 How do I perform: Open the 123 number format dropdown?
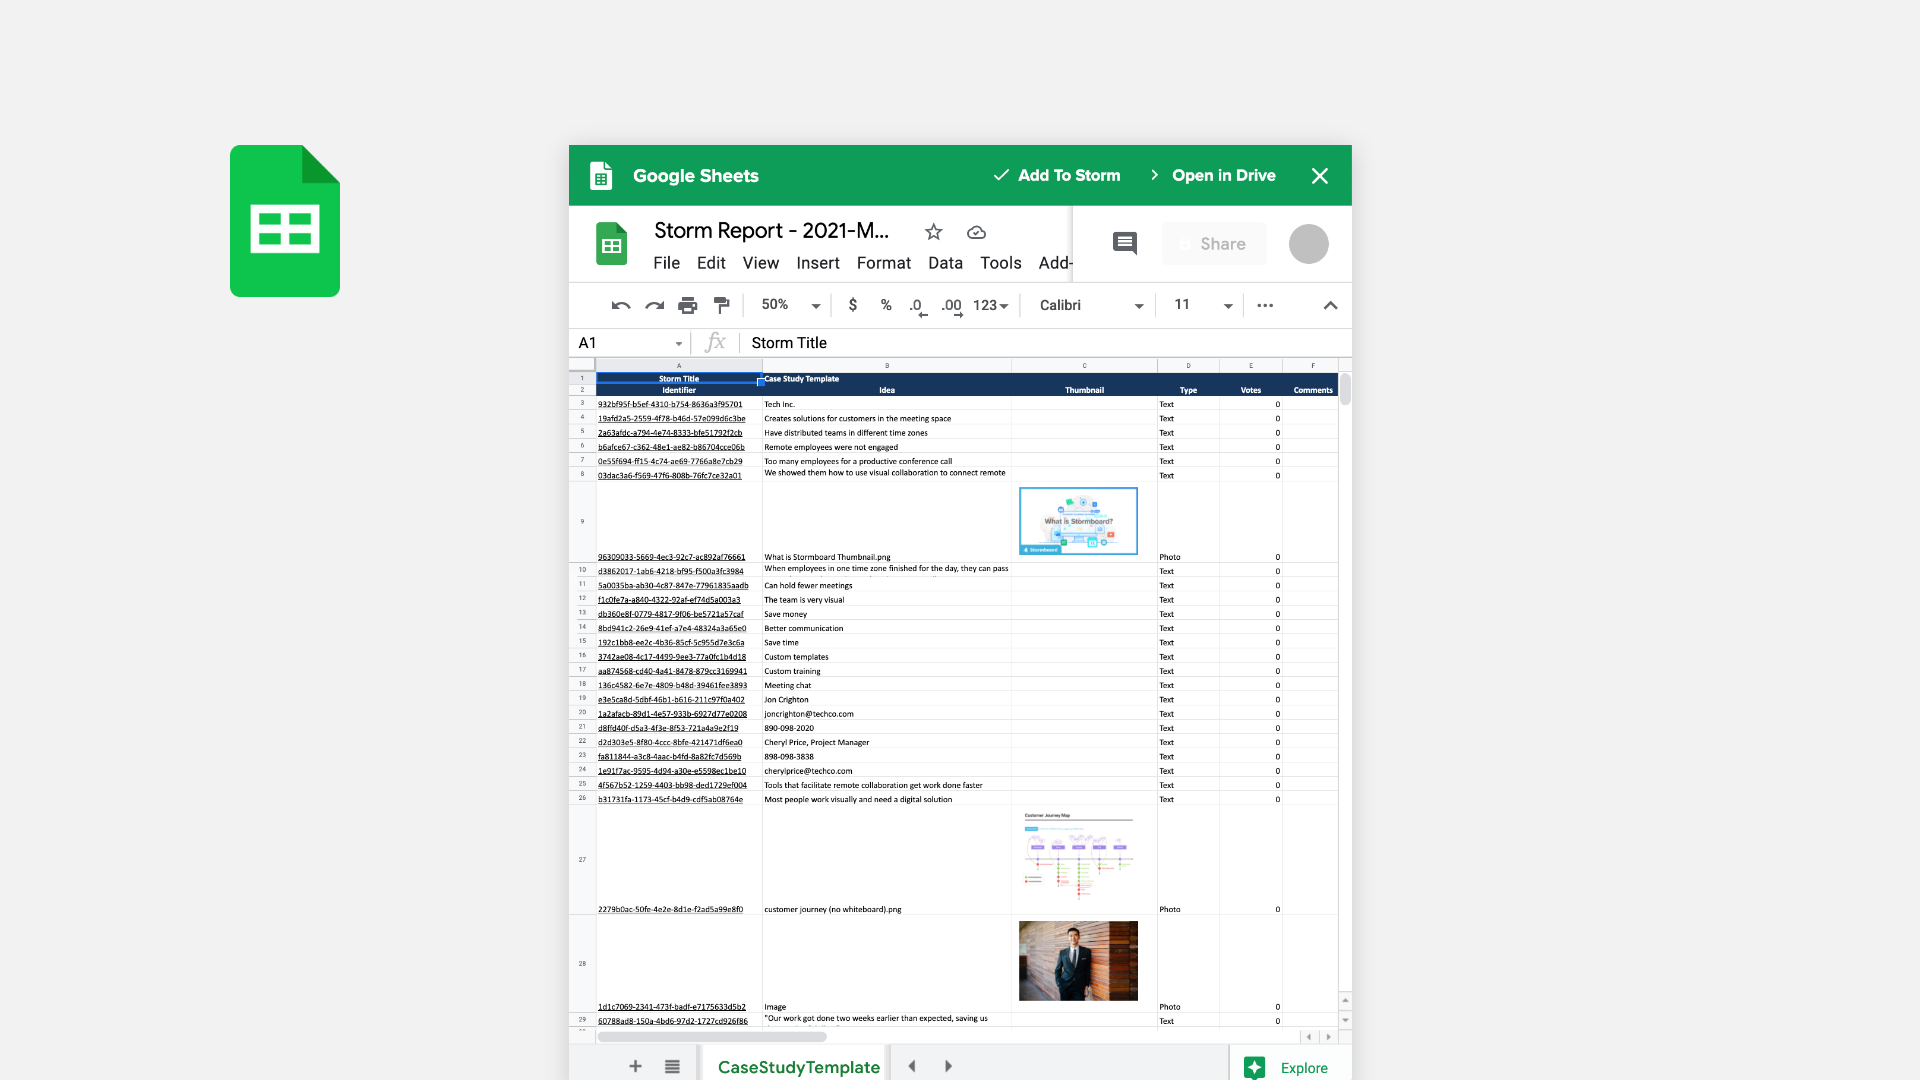click(x=991, y=306)
